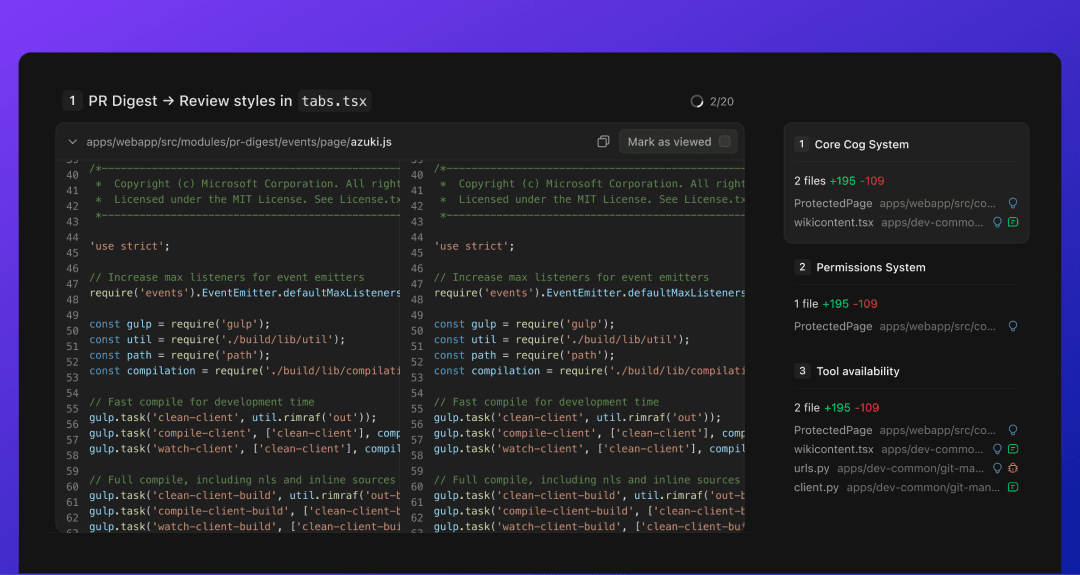
Task: Click the step number 1 badge beside PR Digest
Action: [72, 101]
